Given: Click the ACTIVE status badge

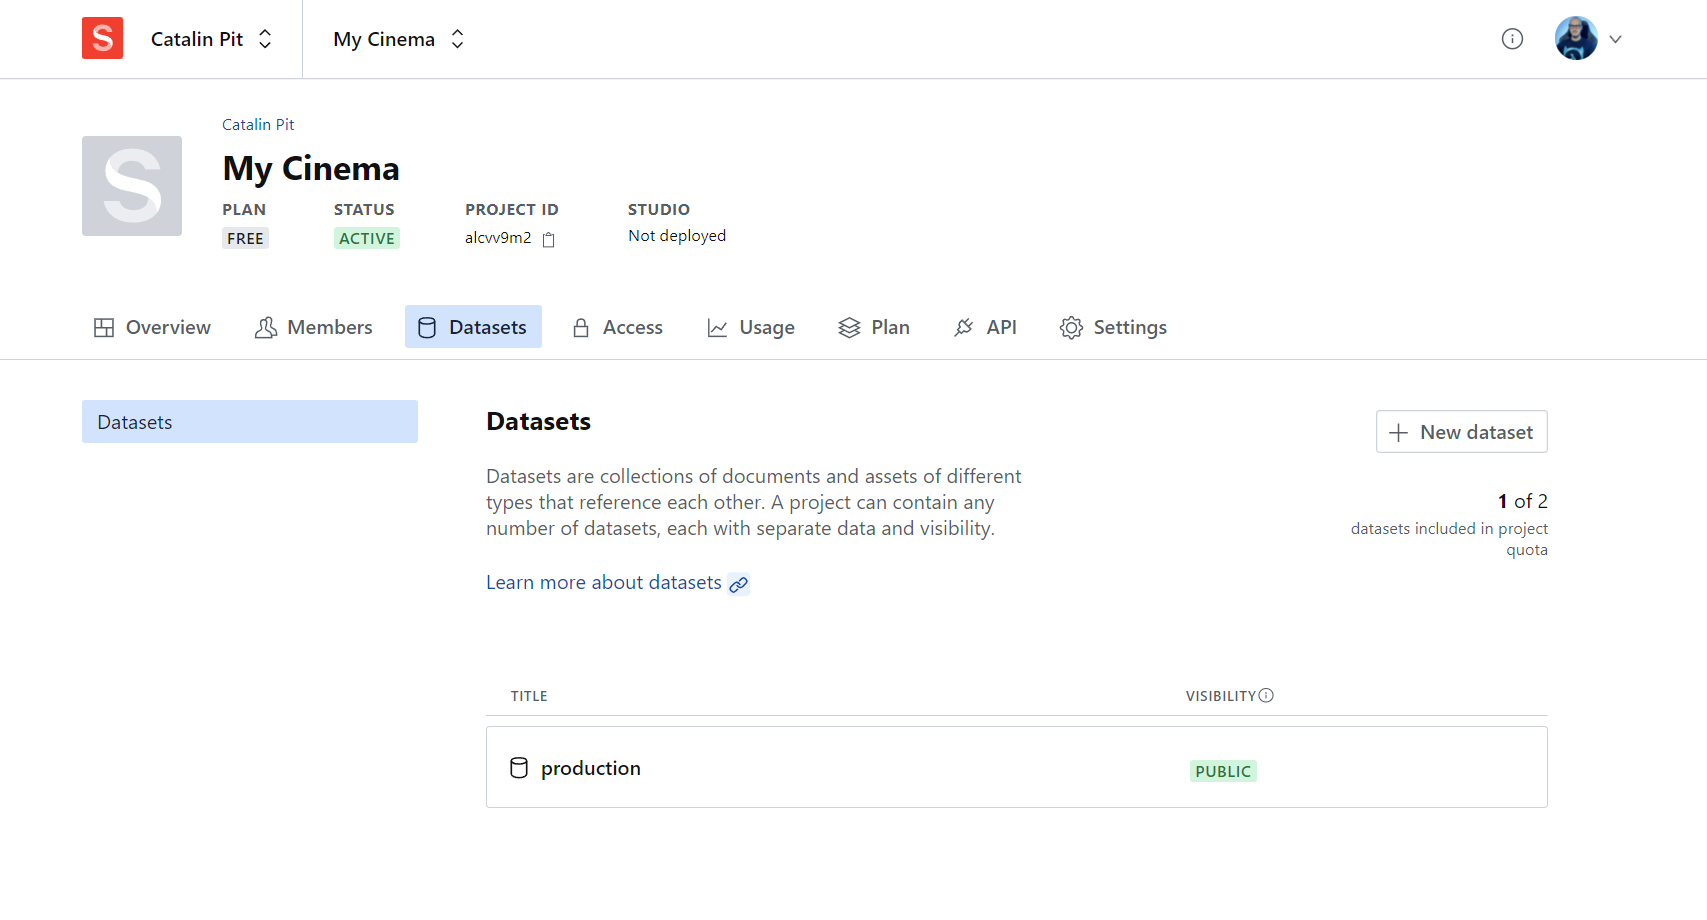Looking at the screenshot, I should (x=367, y=238).
